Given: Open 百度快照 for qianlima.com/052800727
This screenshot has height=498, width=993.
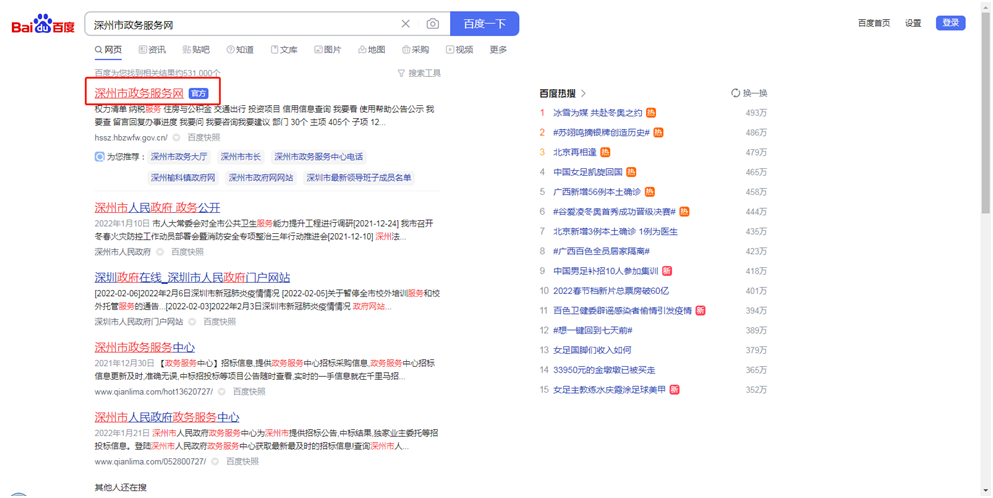Looking at the screenshot, I should [243, 461].
